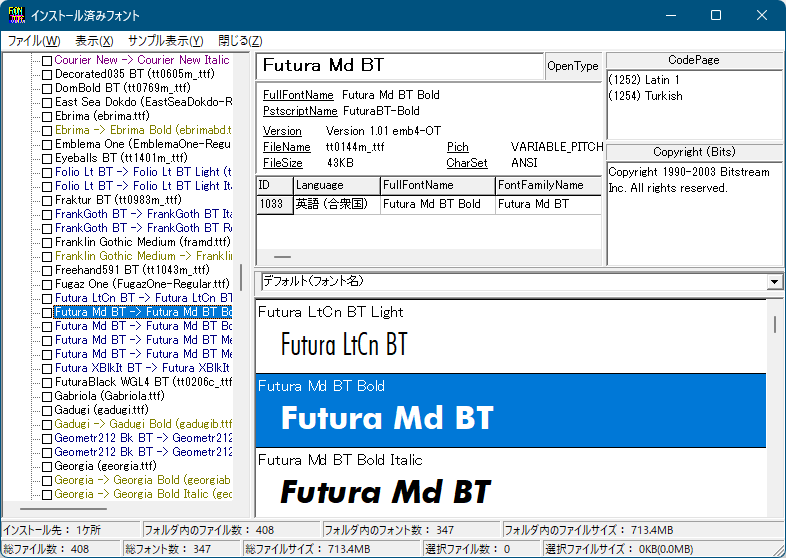Click the app icon in the title bar
Image resolution: width=786 pixels, height=558 pixels.
pyautogui.click(x=16, y=15)
